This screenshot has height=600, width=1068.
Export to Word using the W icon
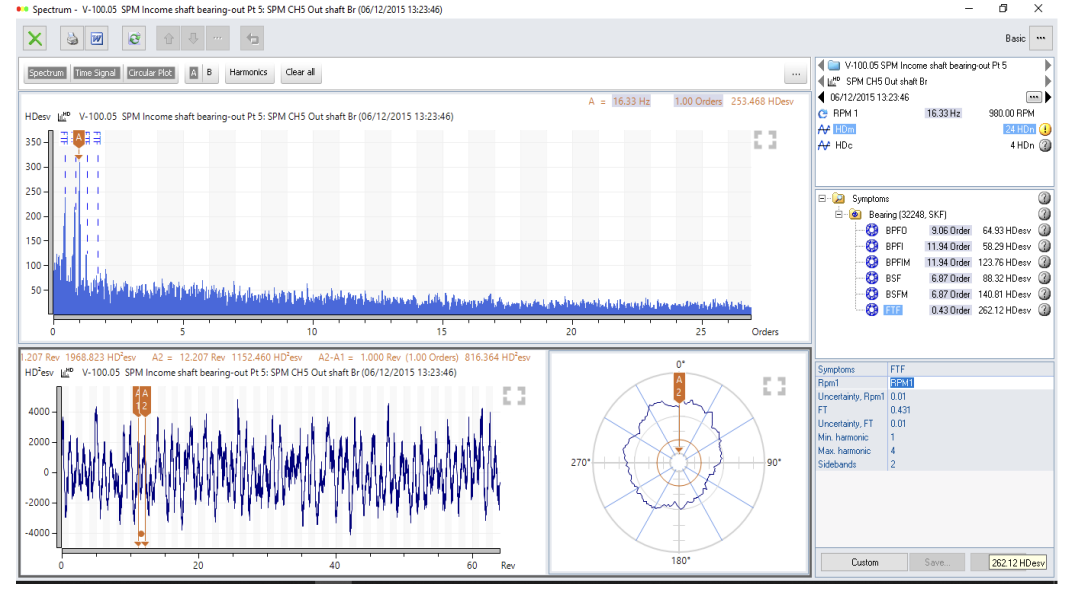(97, 39)
